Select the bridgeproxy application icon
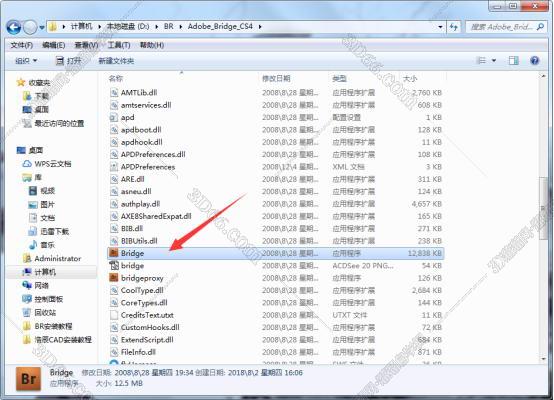This screenshot has width=554, height=400. [x=114, y=278]
